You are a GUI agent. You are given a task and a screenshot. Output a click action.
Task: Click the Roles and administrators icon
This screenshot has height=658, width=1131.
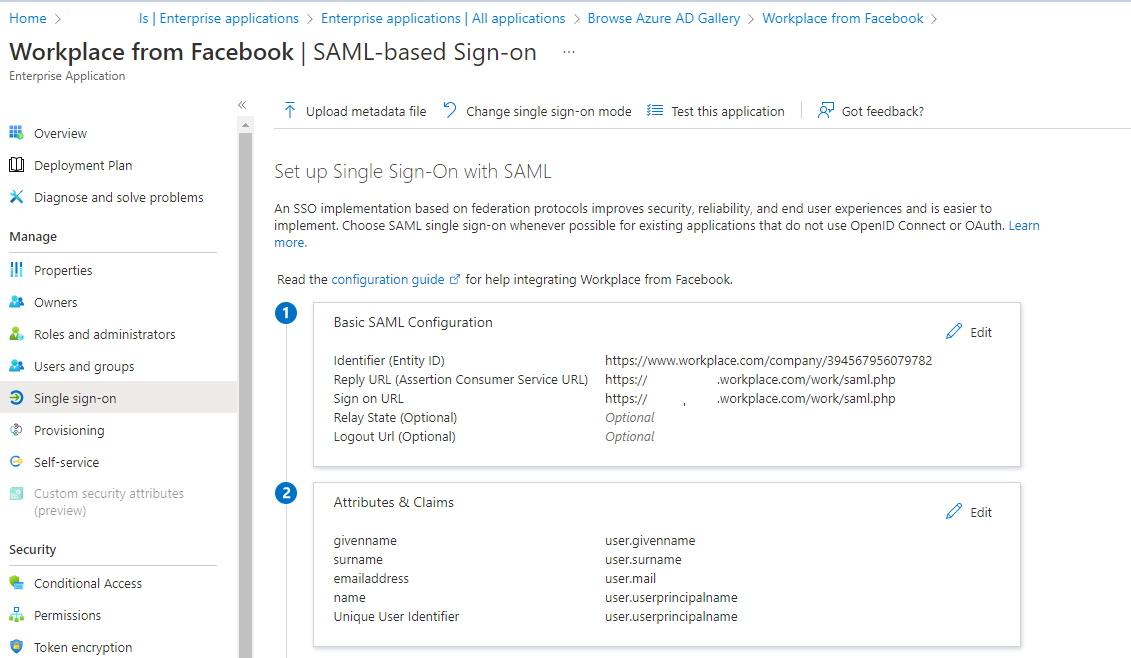click(x=16, y=334)
